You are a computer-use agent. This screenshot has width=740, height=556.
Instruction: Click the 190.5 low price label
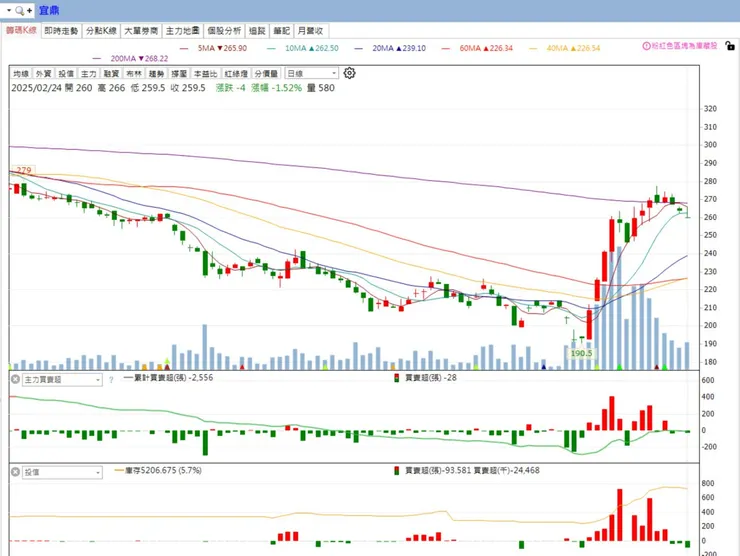pyautogui.click(x=581, y=353)
